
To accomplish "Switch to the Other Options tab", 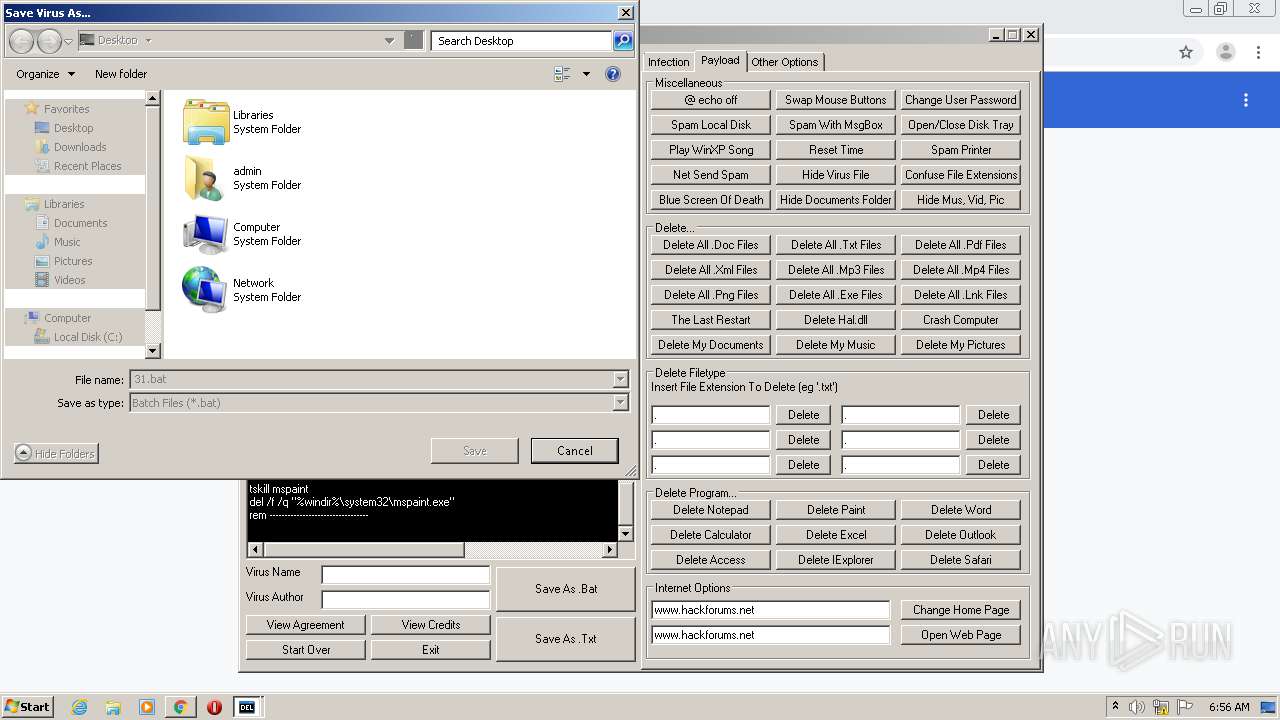I will 785,62.
